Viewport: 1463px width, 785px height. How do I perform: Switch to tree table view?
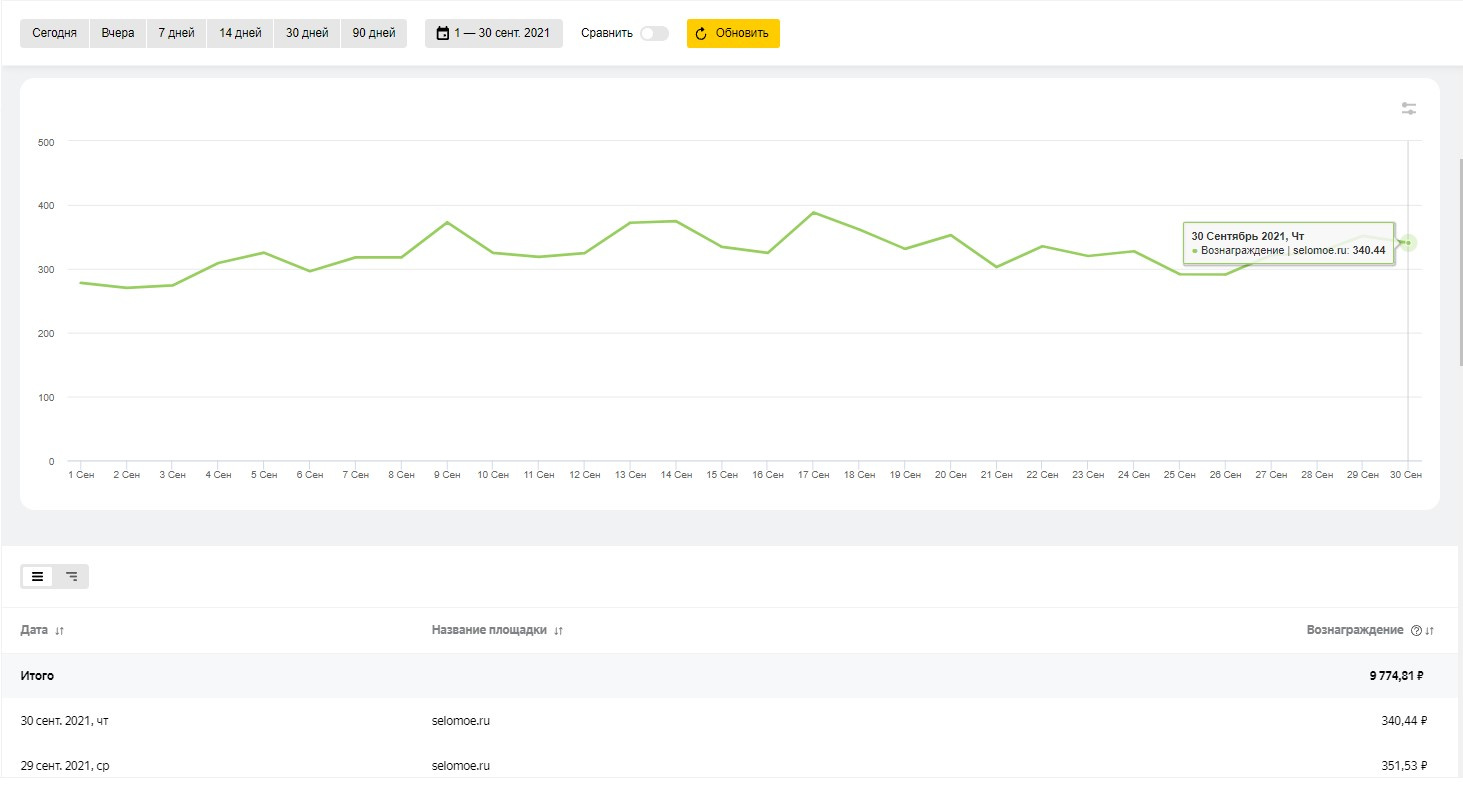[71, 576]
